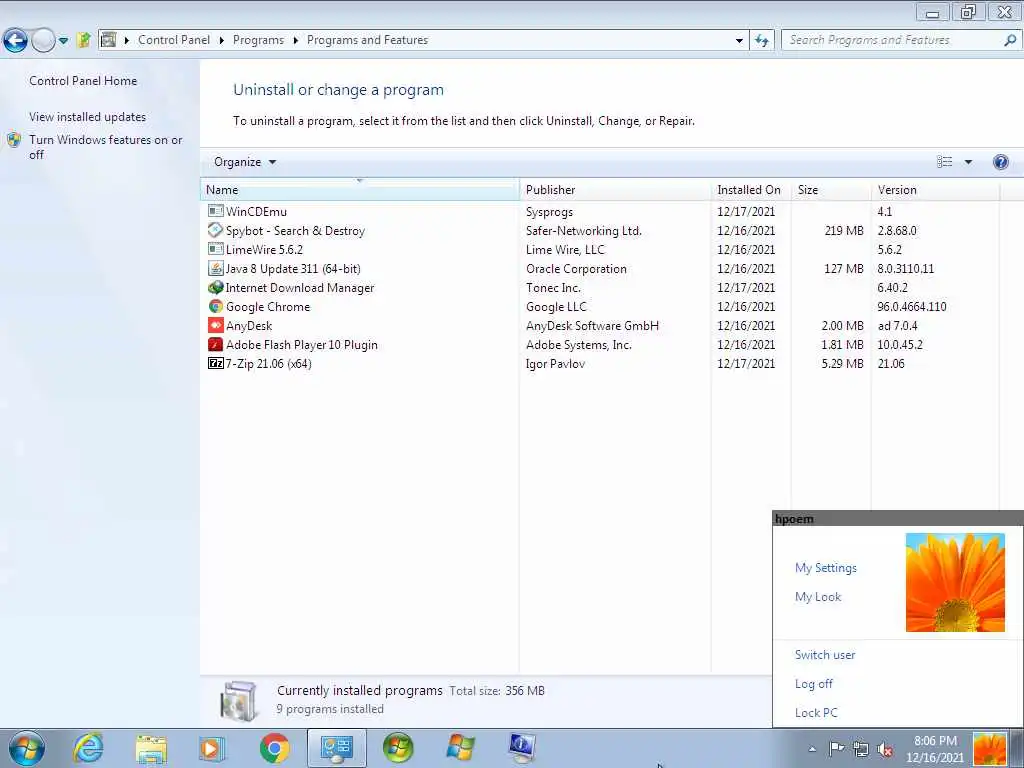Open the Help question mark icon
1024x768 pixels.
(1000, 162)
